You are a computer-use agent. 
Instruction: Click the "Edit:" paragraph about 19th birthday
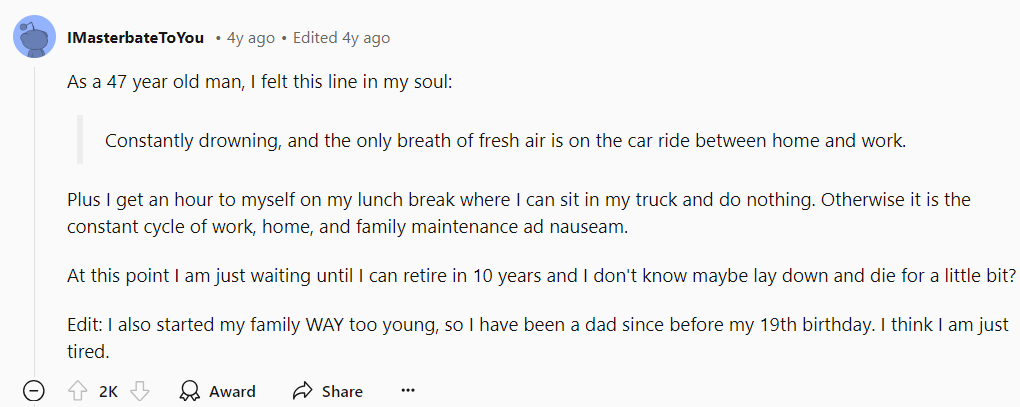[538, 337]
